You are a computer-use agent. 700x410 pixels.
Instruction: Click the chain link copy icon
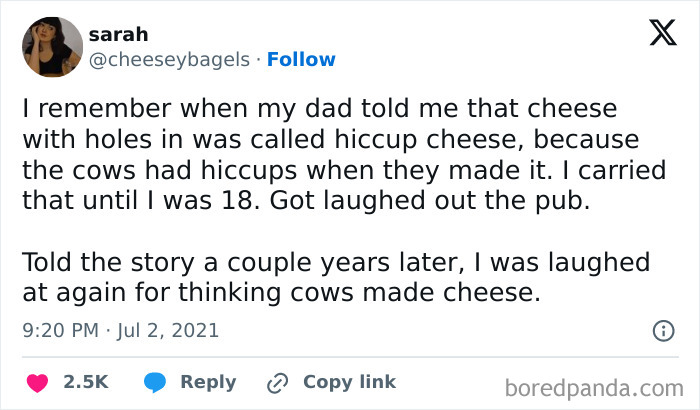[x=276, y=382]
